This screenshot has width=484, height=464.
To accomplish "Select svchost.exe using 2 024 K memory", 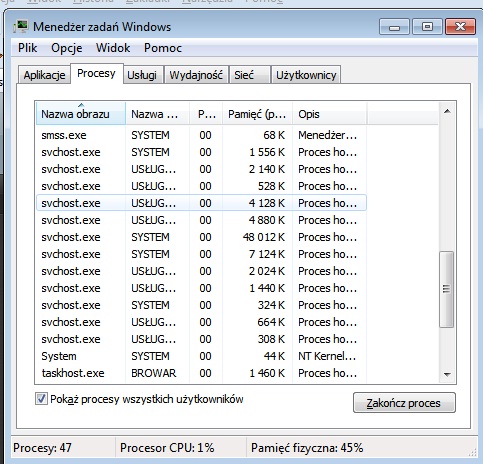I will [201, 271].
